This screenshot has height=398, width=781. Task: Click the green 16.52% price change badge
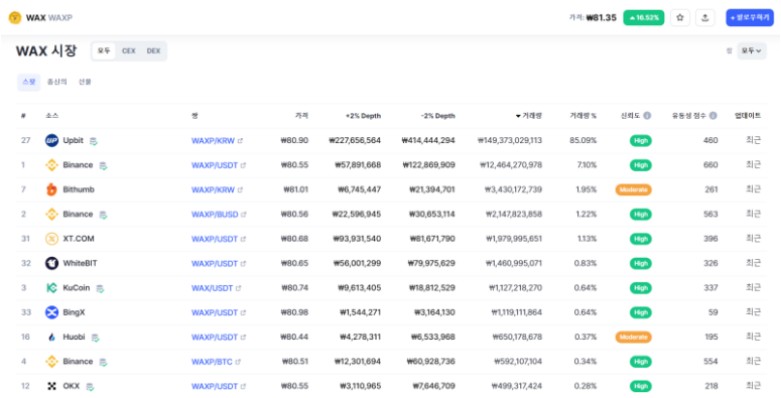(x=644, y=18)
